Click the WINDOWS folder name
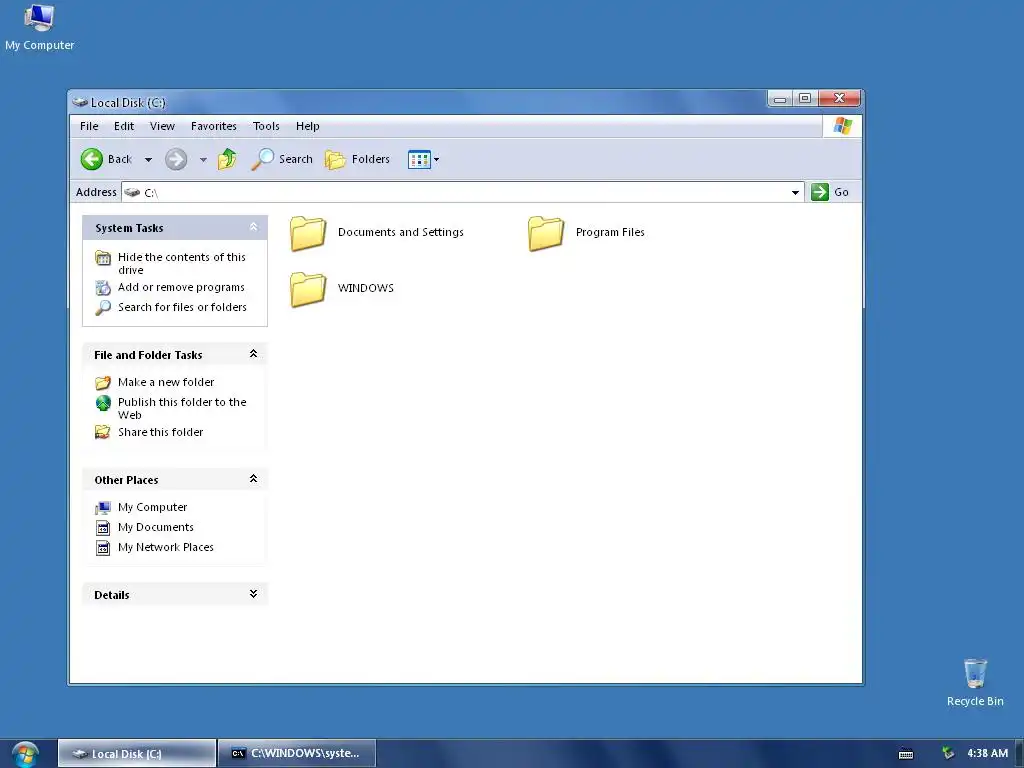The width and height of the screenshot is (1024, 768). (x=366, y=288)
